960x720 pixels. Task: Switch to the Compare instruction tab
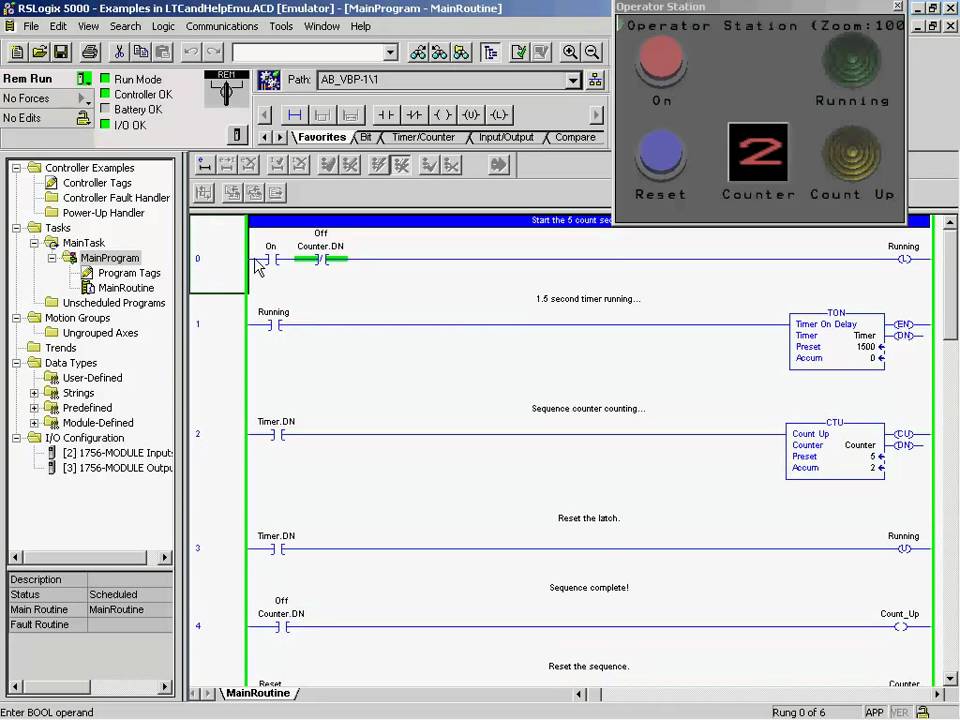click(x=575, y=137)
